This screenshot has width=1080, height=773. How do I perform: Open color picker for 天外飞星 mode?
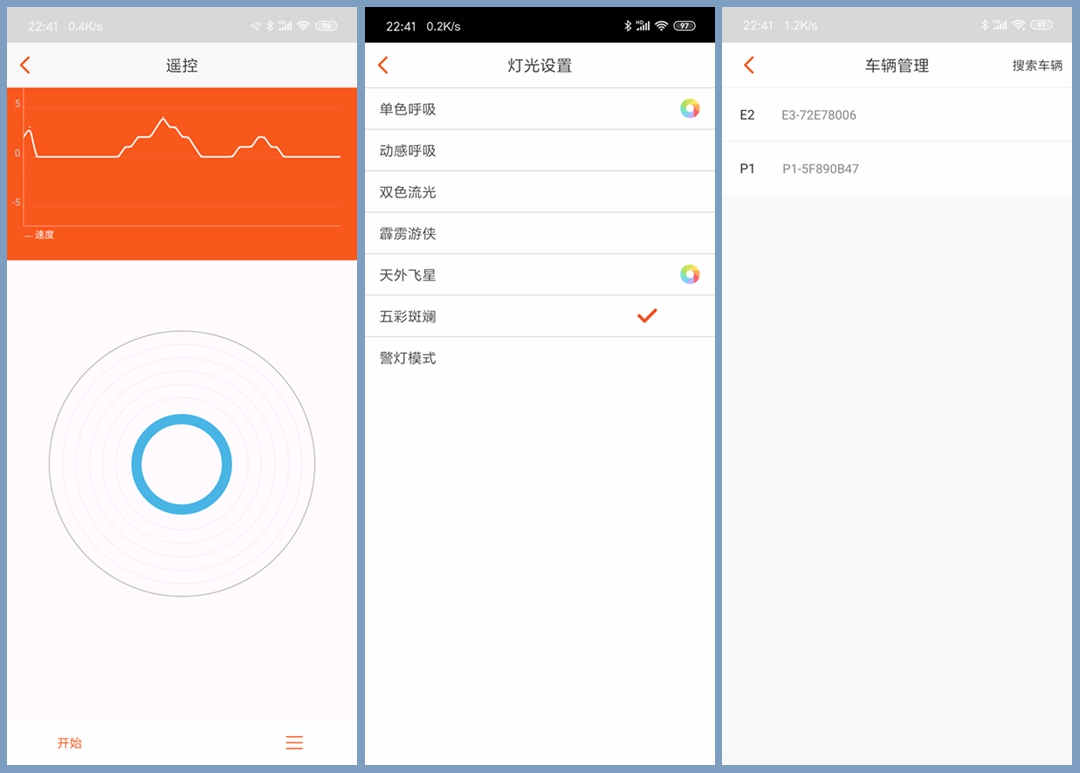coord(690,275)
